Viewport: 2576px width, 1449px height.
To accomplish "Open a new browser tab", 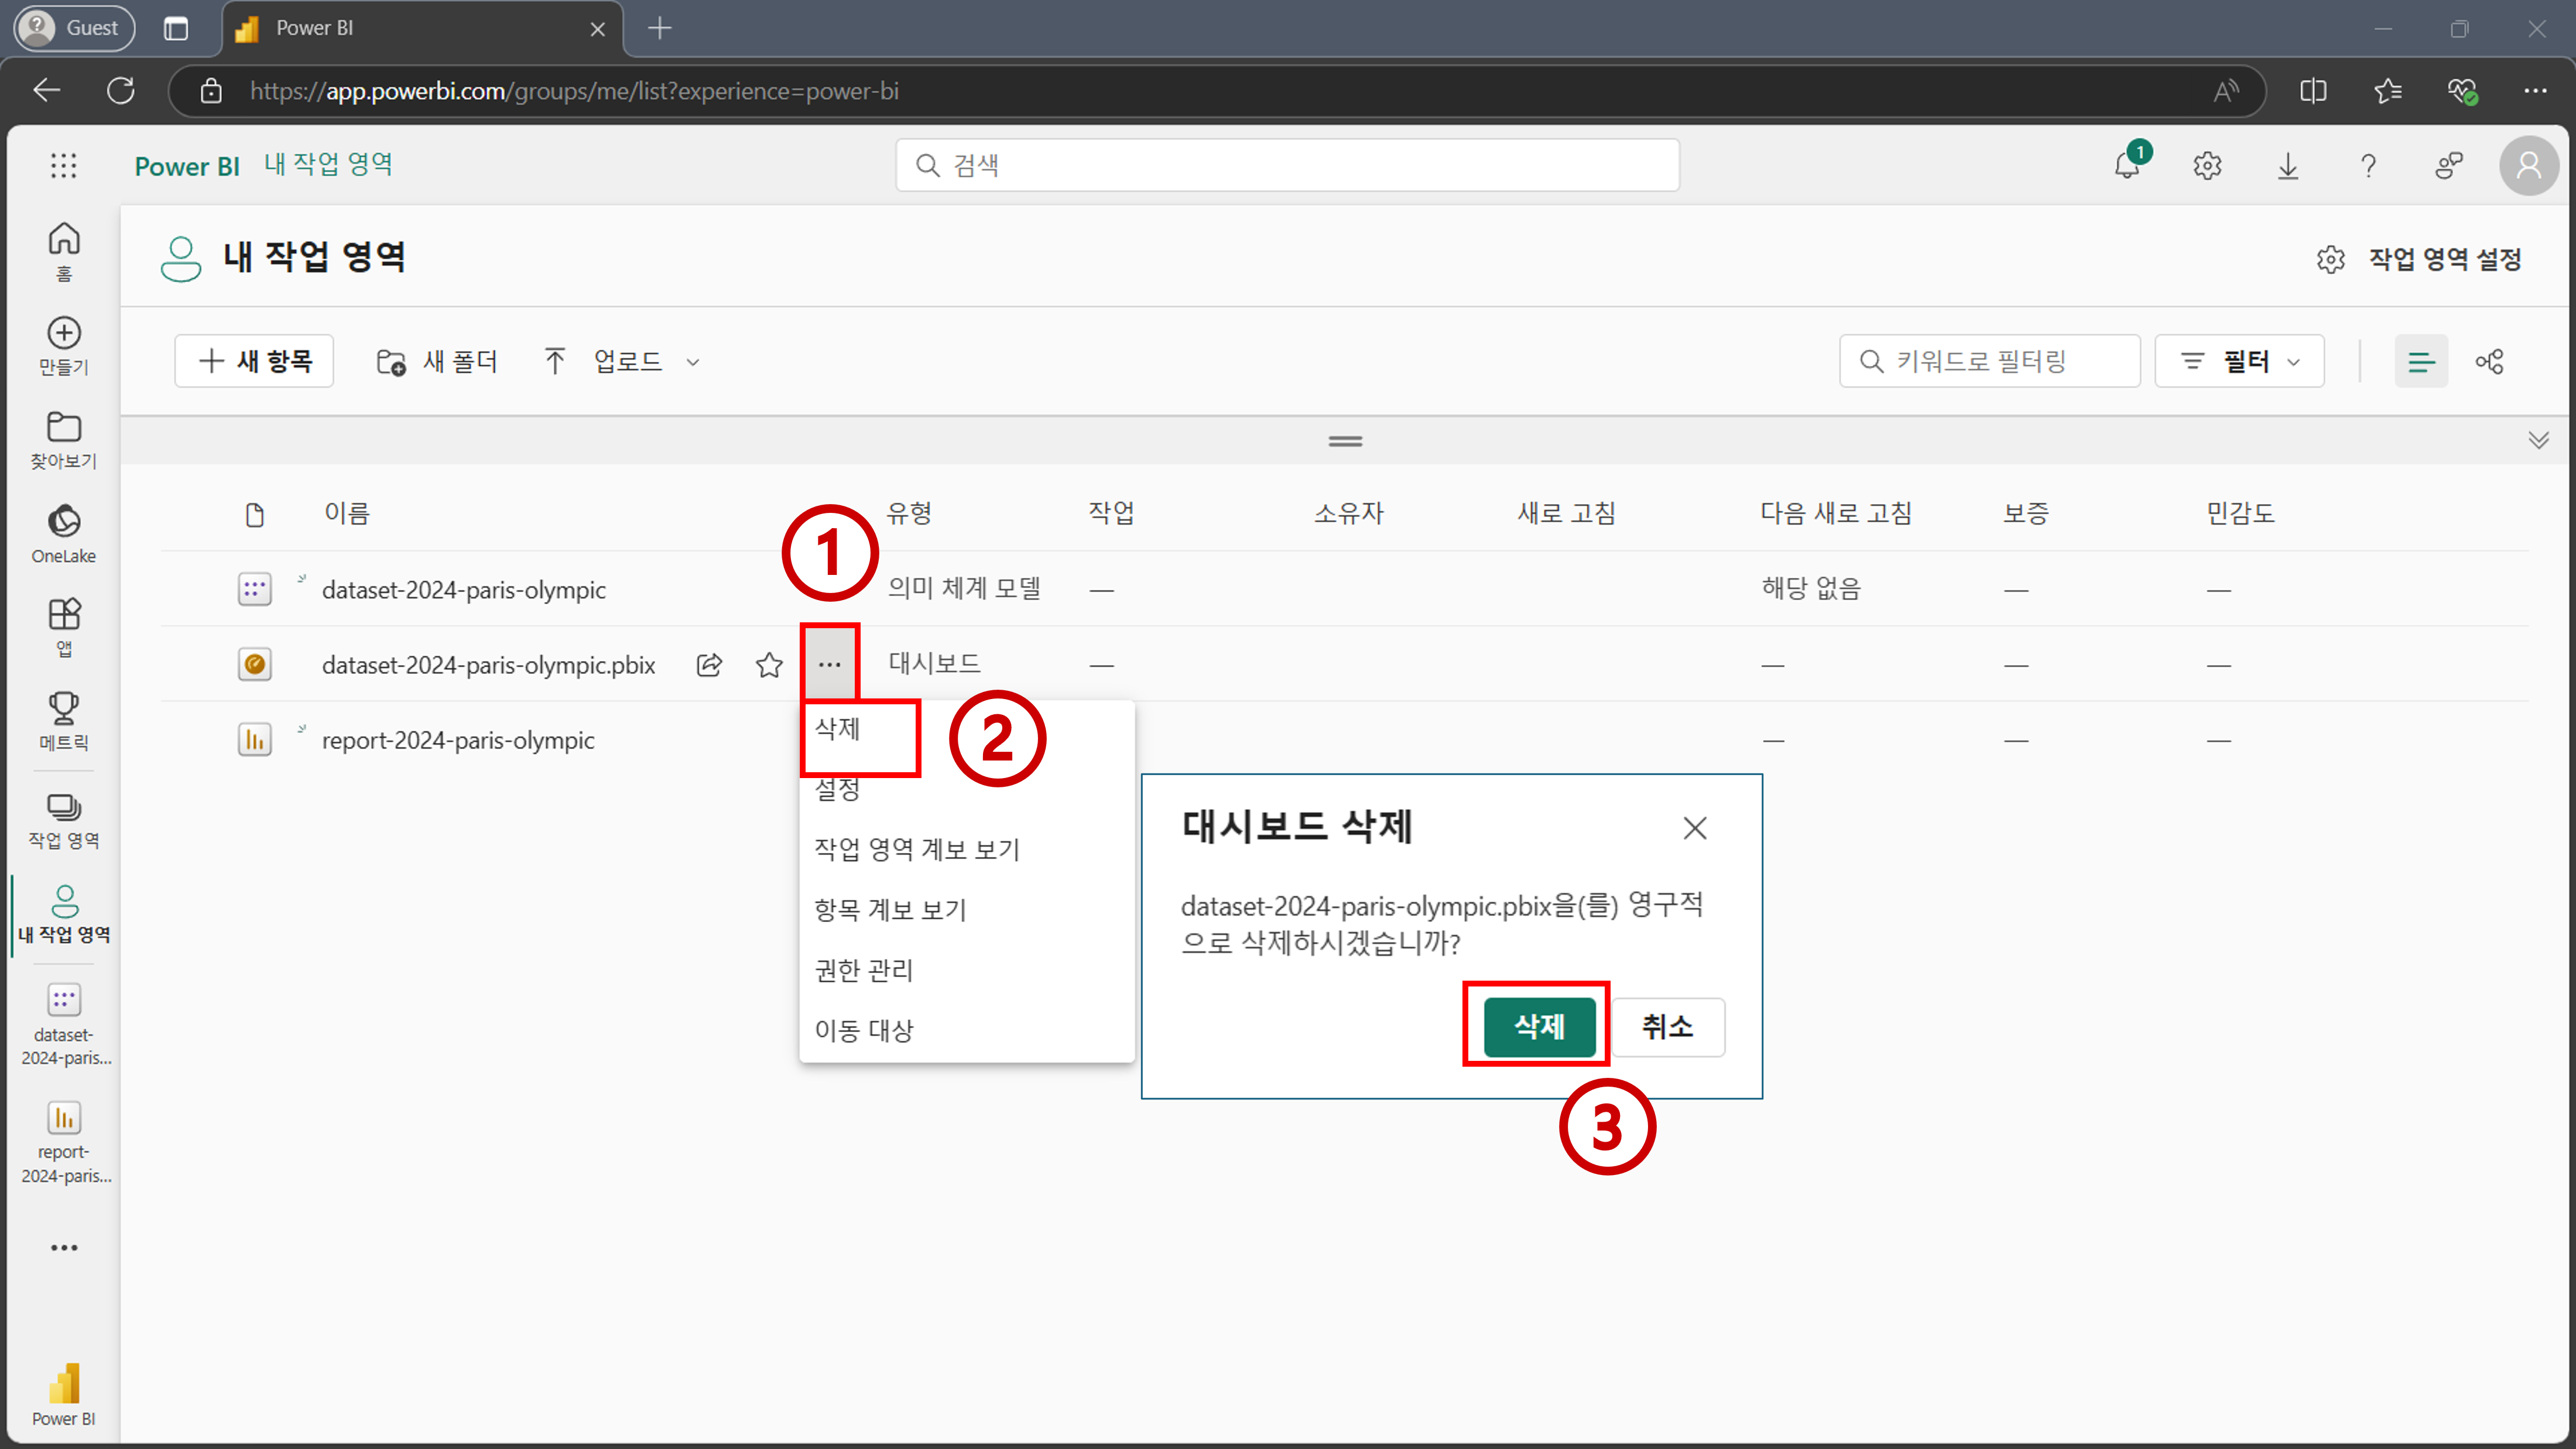I will point(660,28).
